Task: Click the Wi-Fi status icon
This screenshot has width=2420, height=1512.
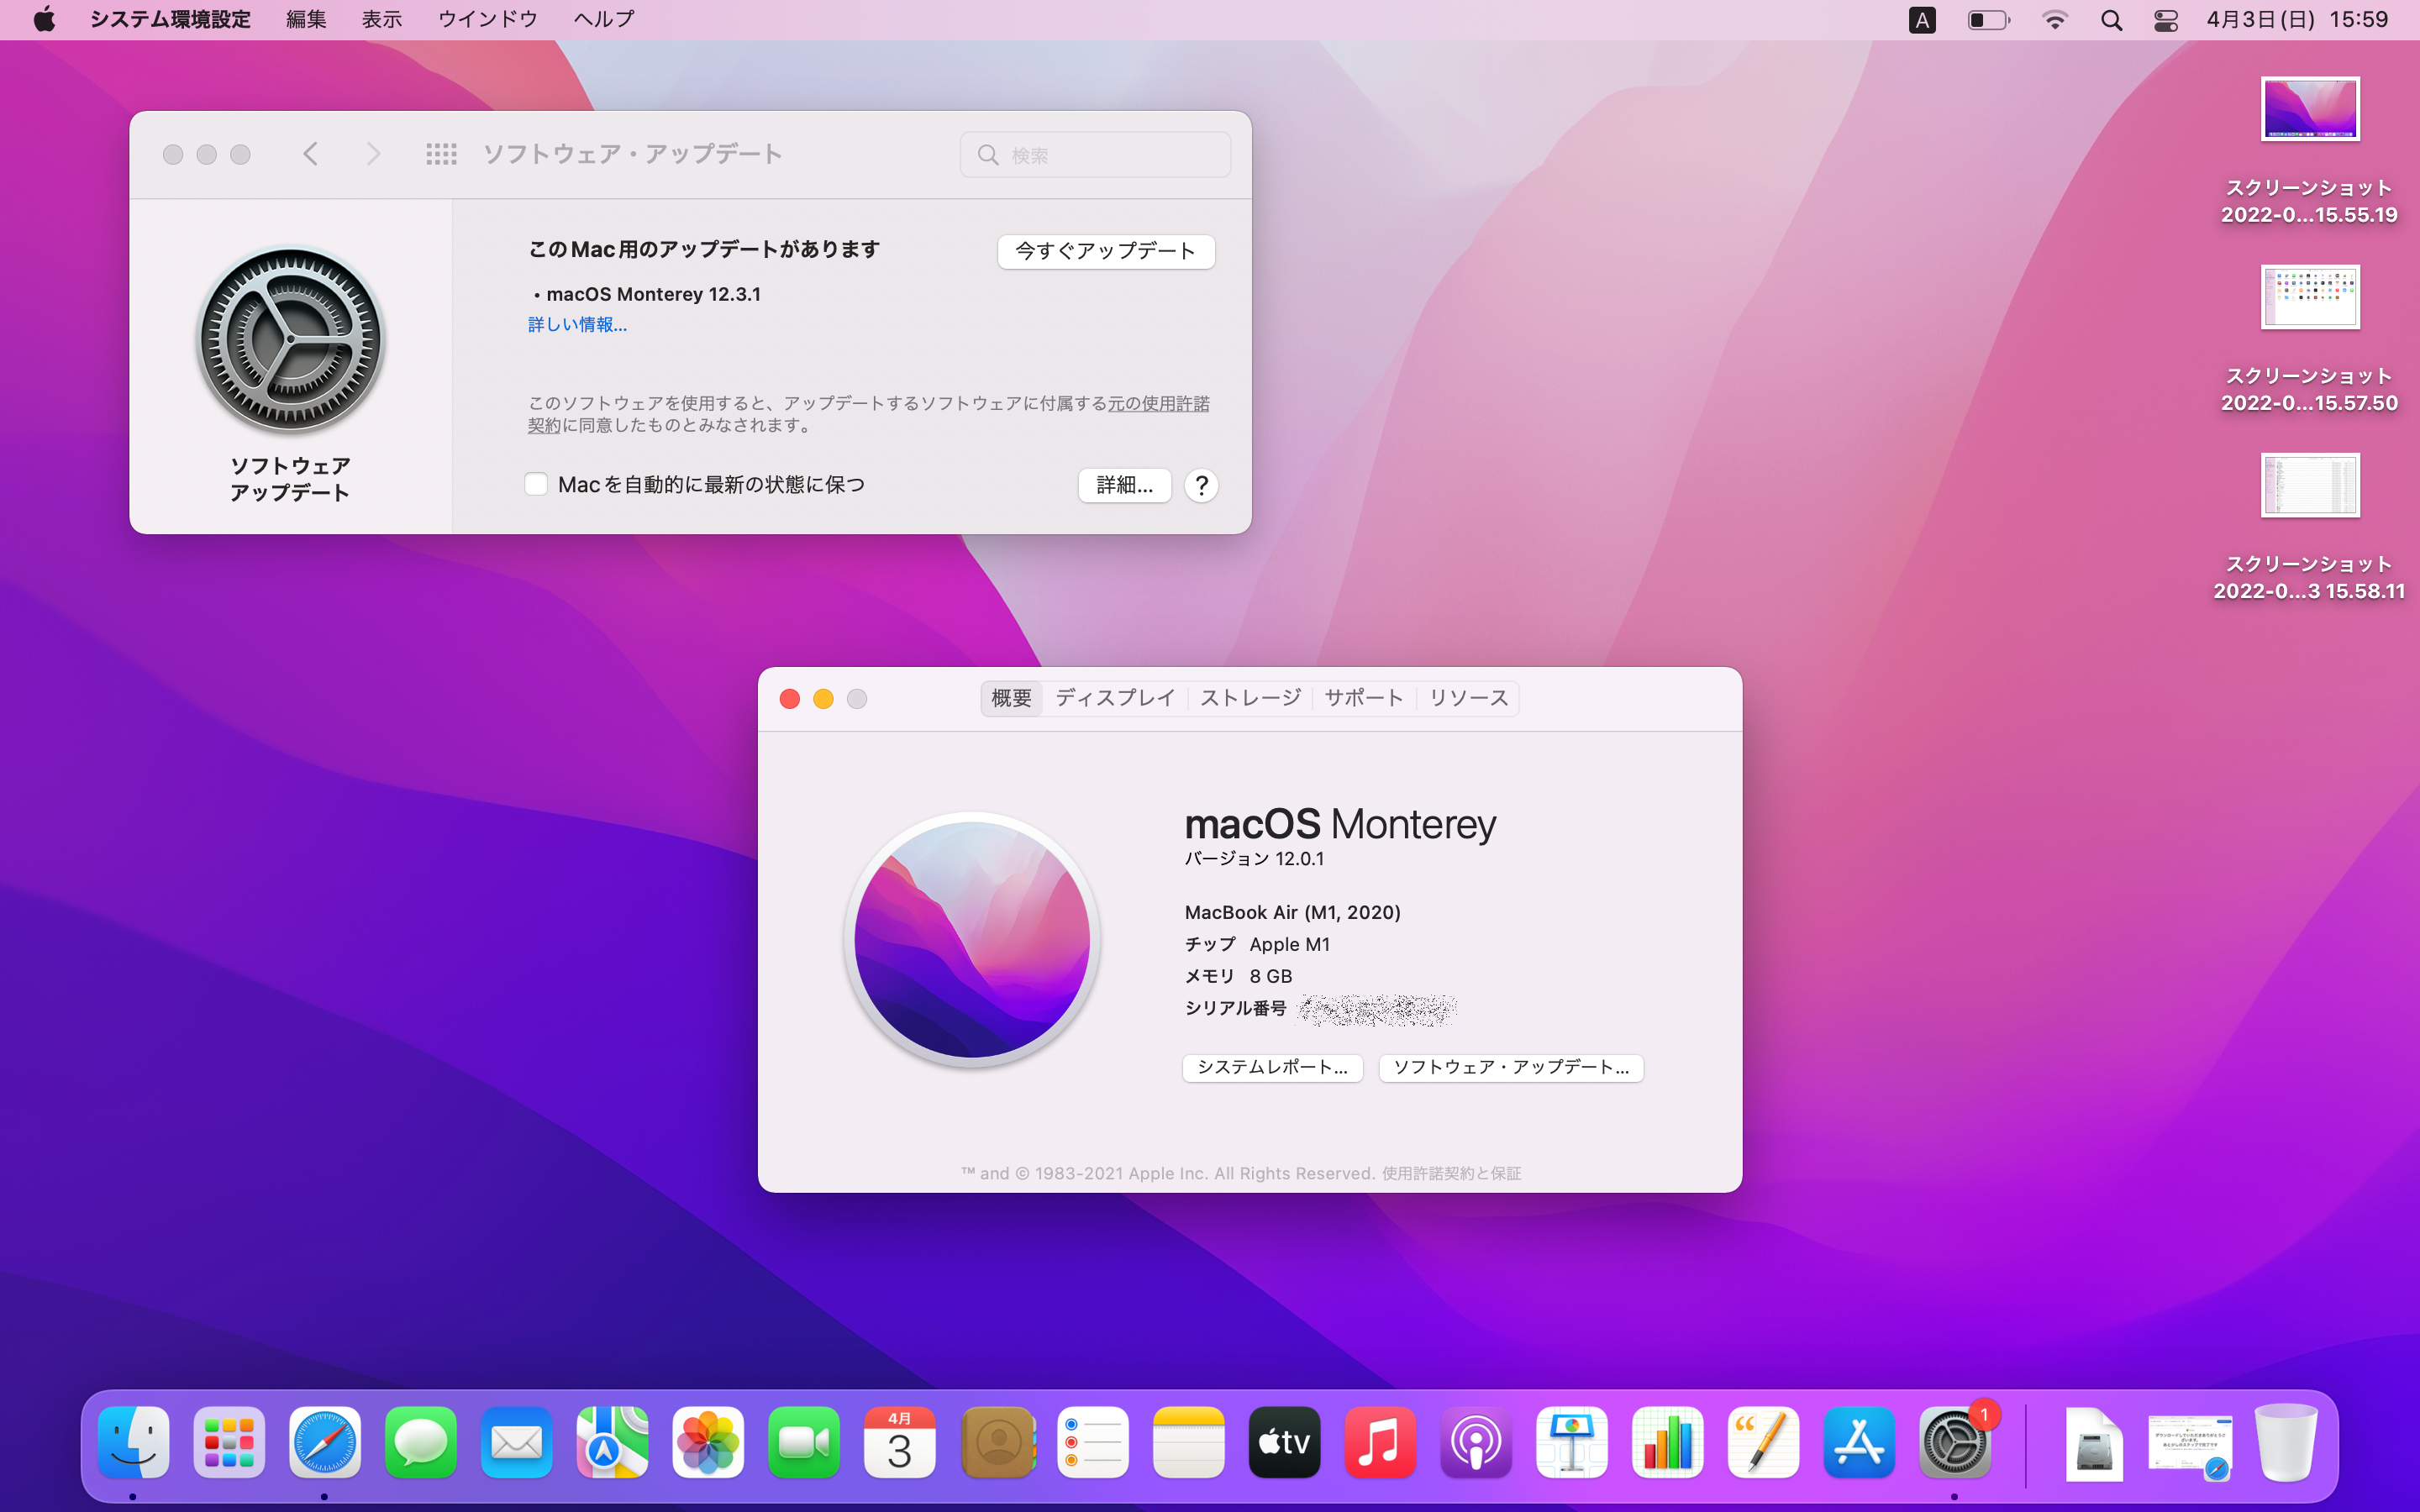Action: point(2054,20)
